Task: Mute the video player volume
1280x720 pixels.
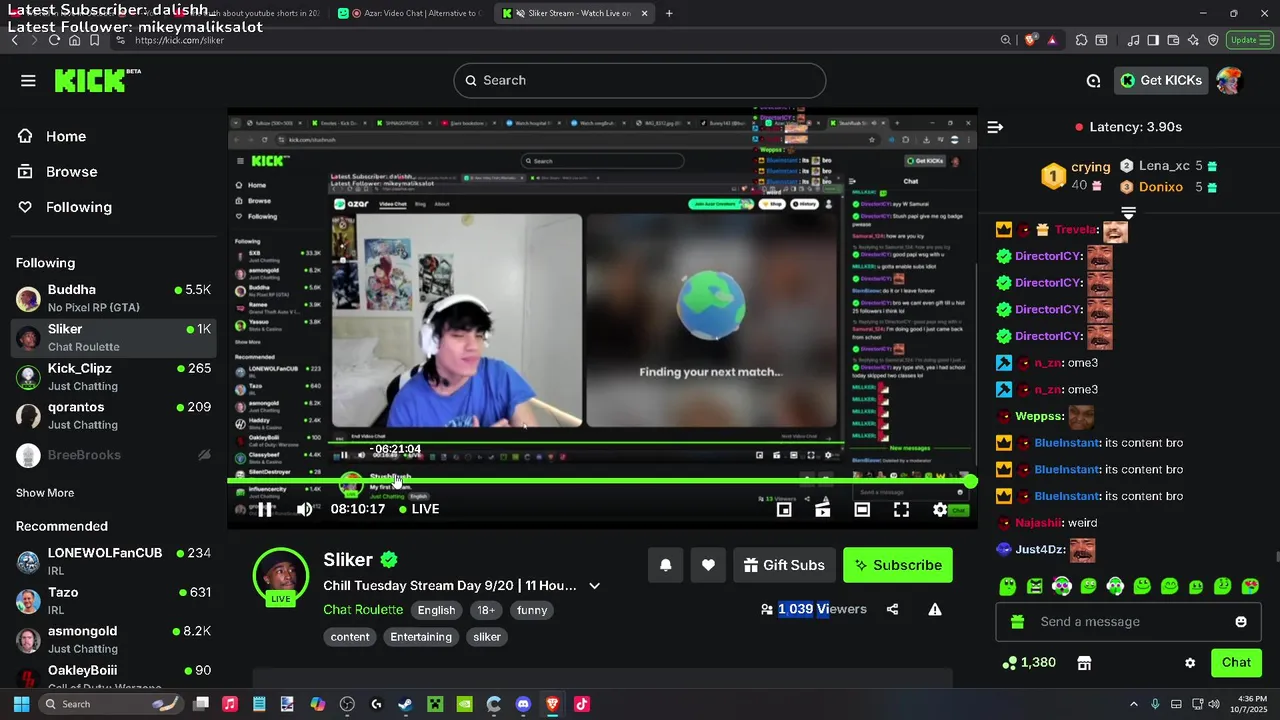Action: point(304,510)
